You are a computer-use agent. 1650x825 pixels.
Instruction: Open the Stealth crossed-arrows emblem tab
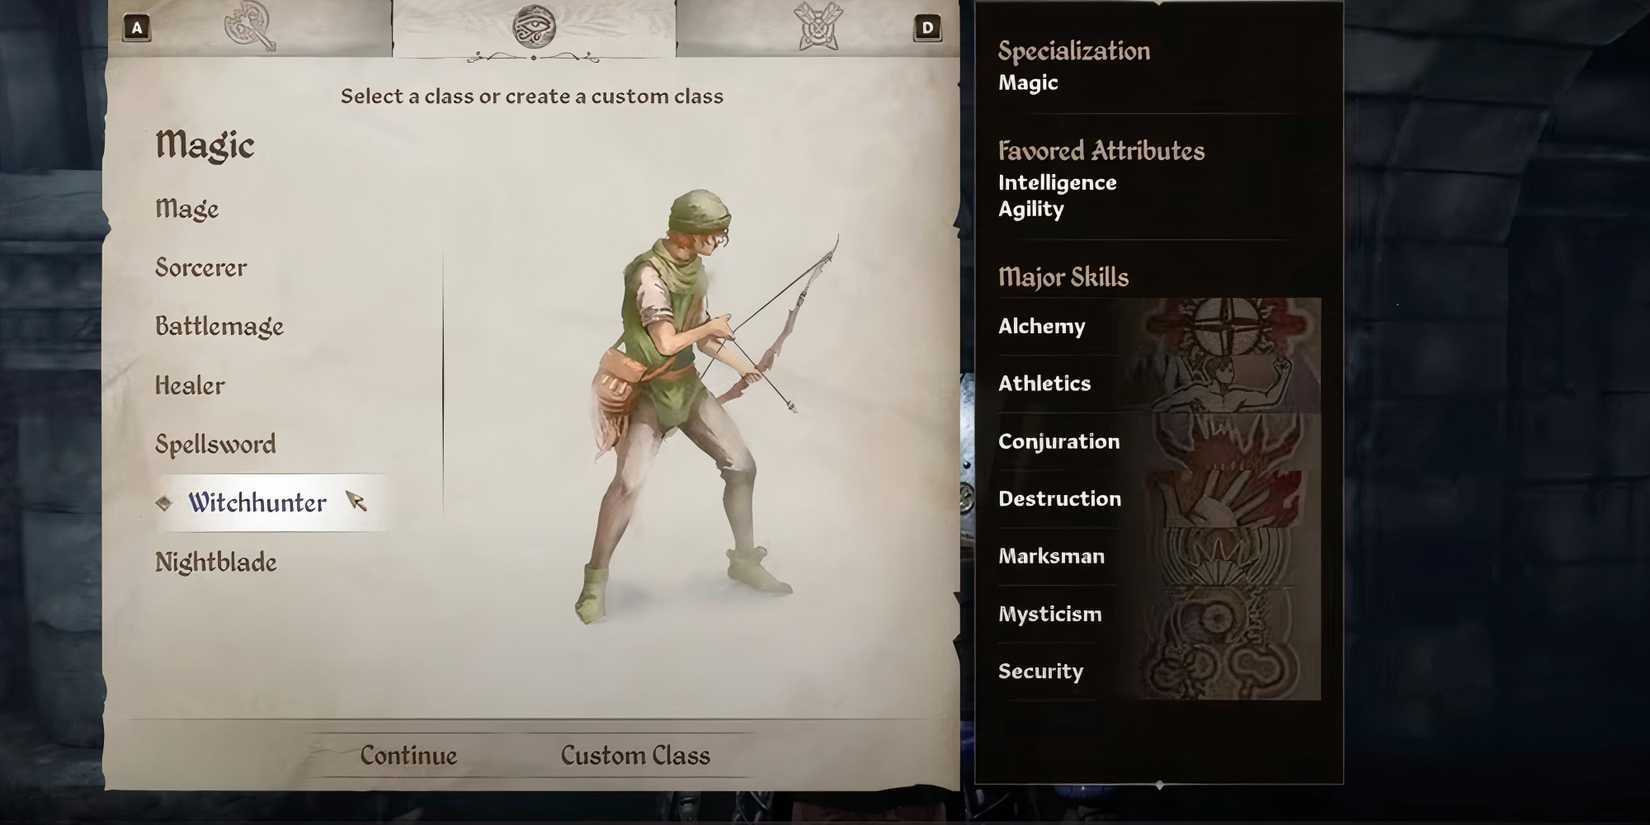point(818,26)
